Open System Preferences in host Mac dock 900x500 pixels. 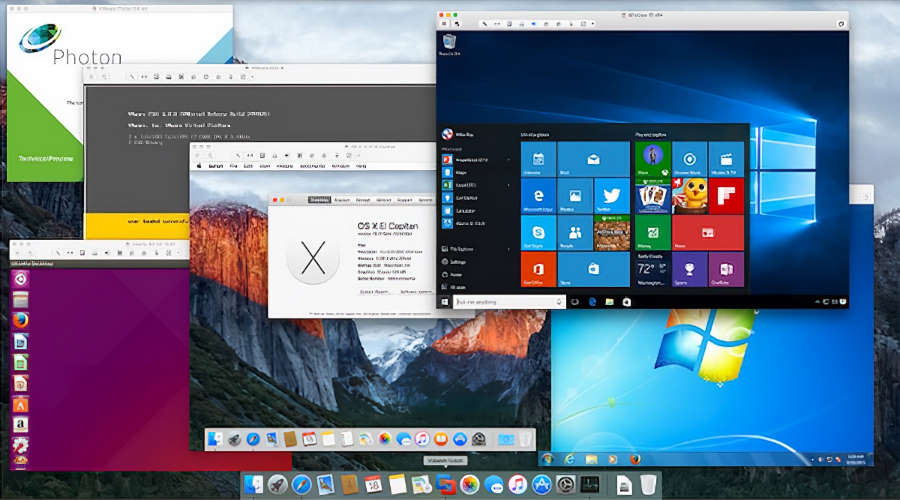(566, 486)
